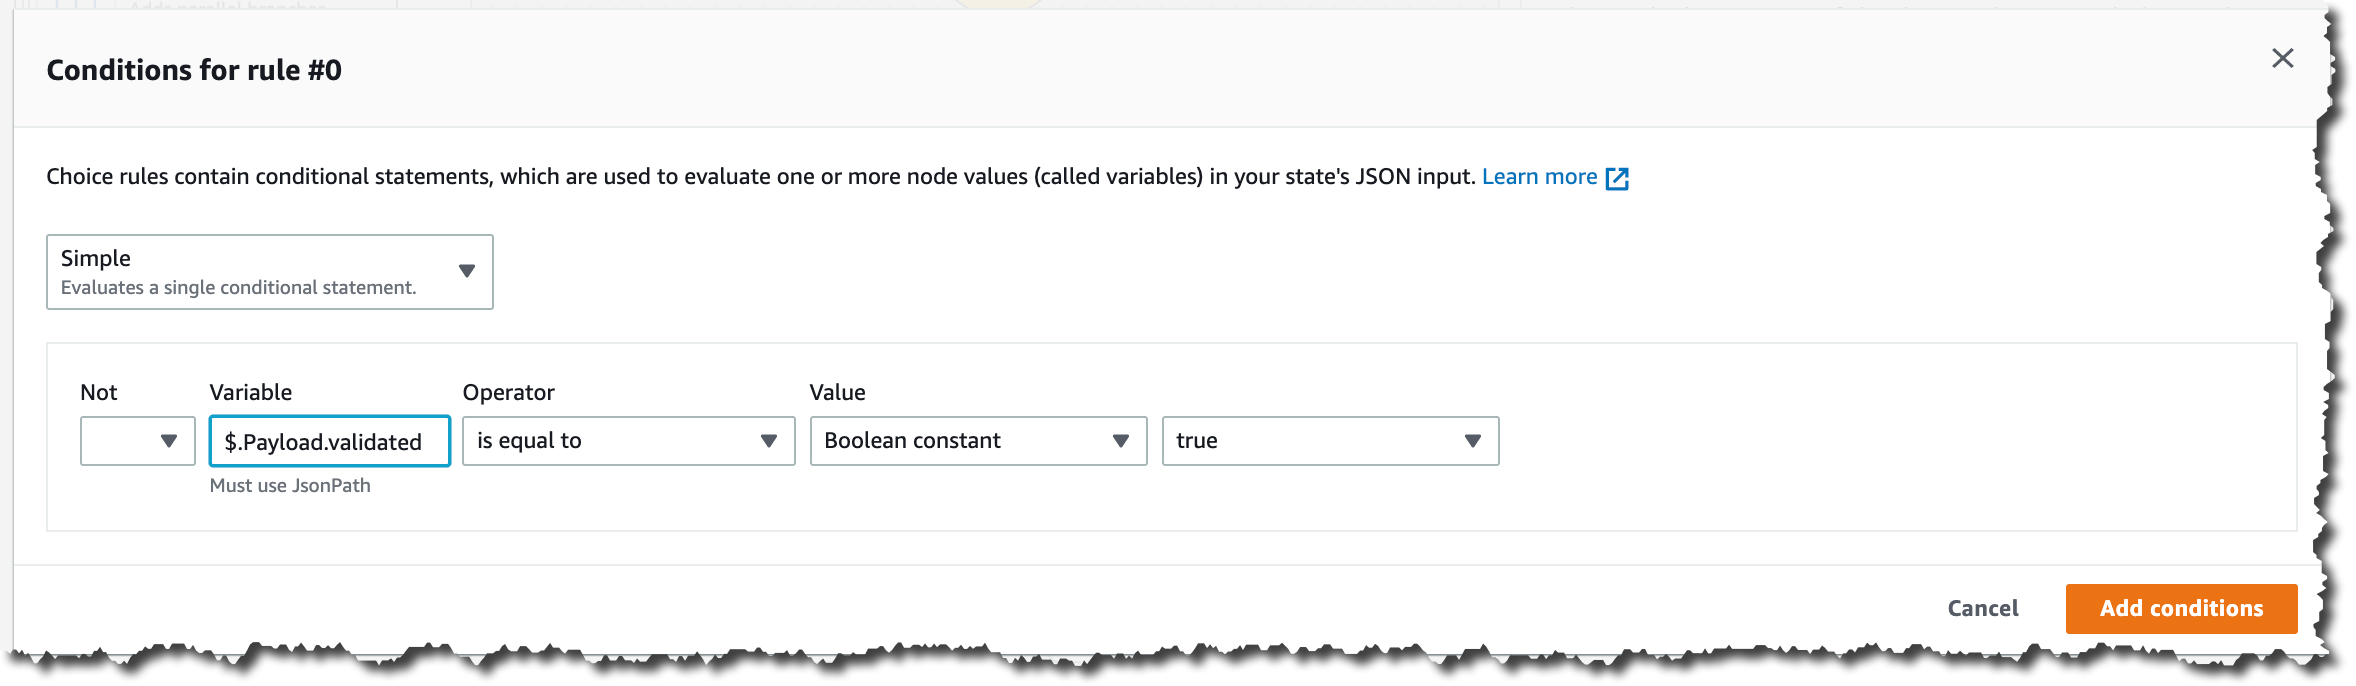Click the Not column label
This screenshot has height=686, width=2356.
click(x=99, y=392)
